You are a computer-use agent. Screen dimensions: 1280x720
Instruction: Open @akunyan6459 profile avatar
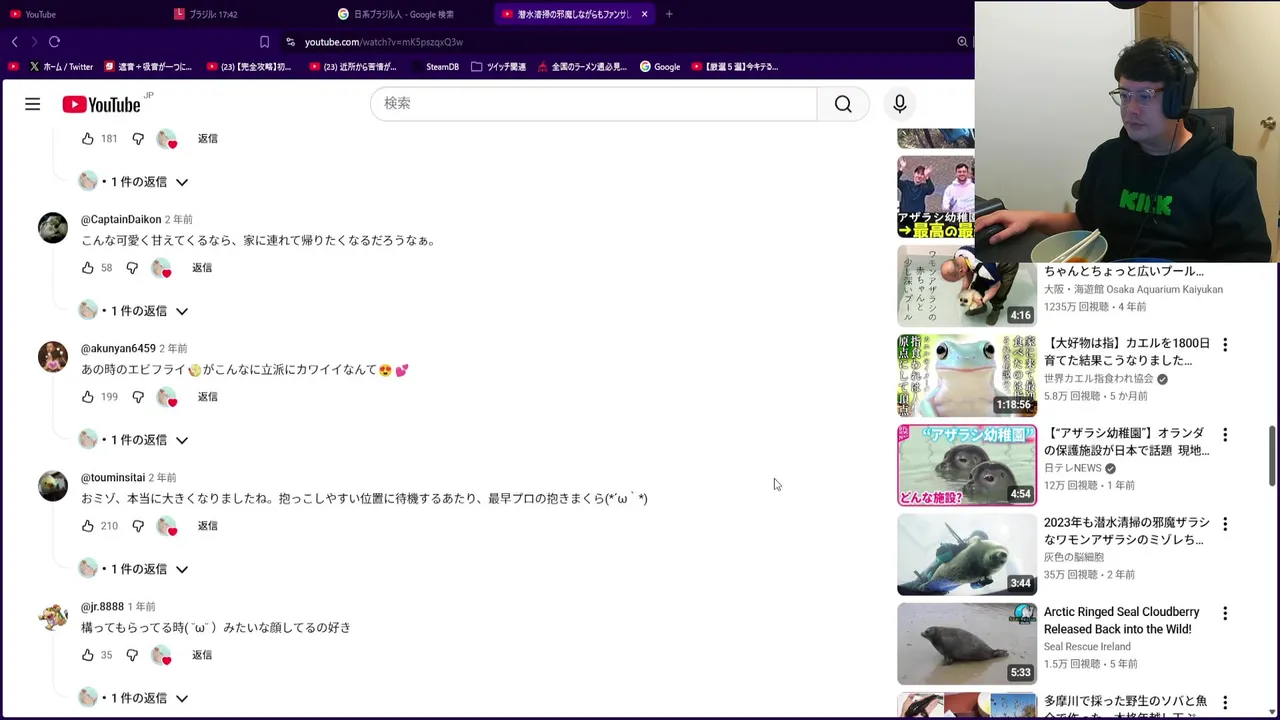[x=53, y=356]
